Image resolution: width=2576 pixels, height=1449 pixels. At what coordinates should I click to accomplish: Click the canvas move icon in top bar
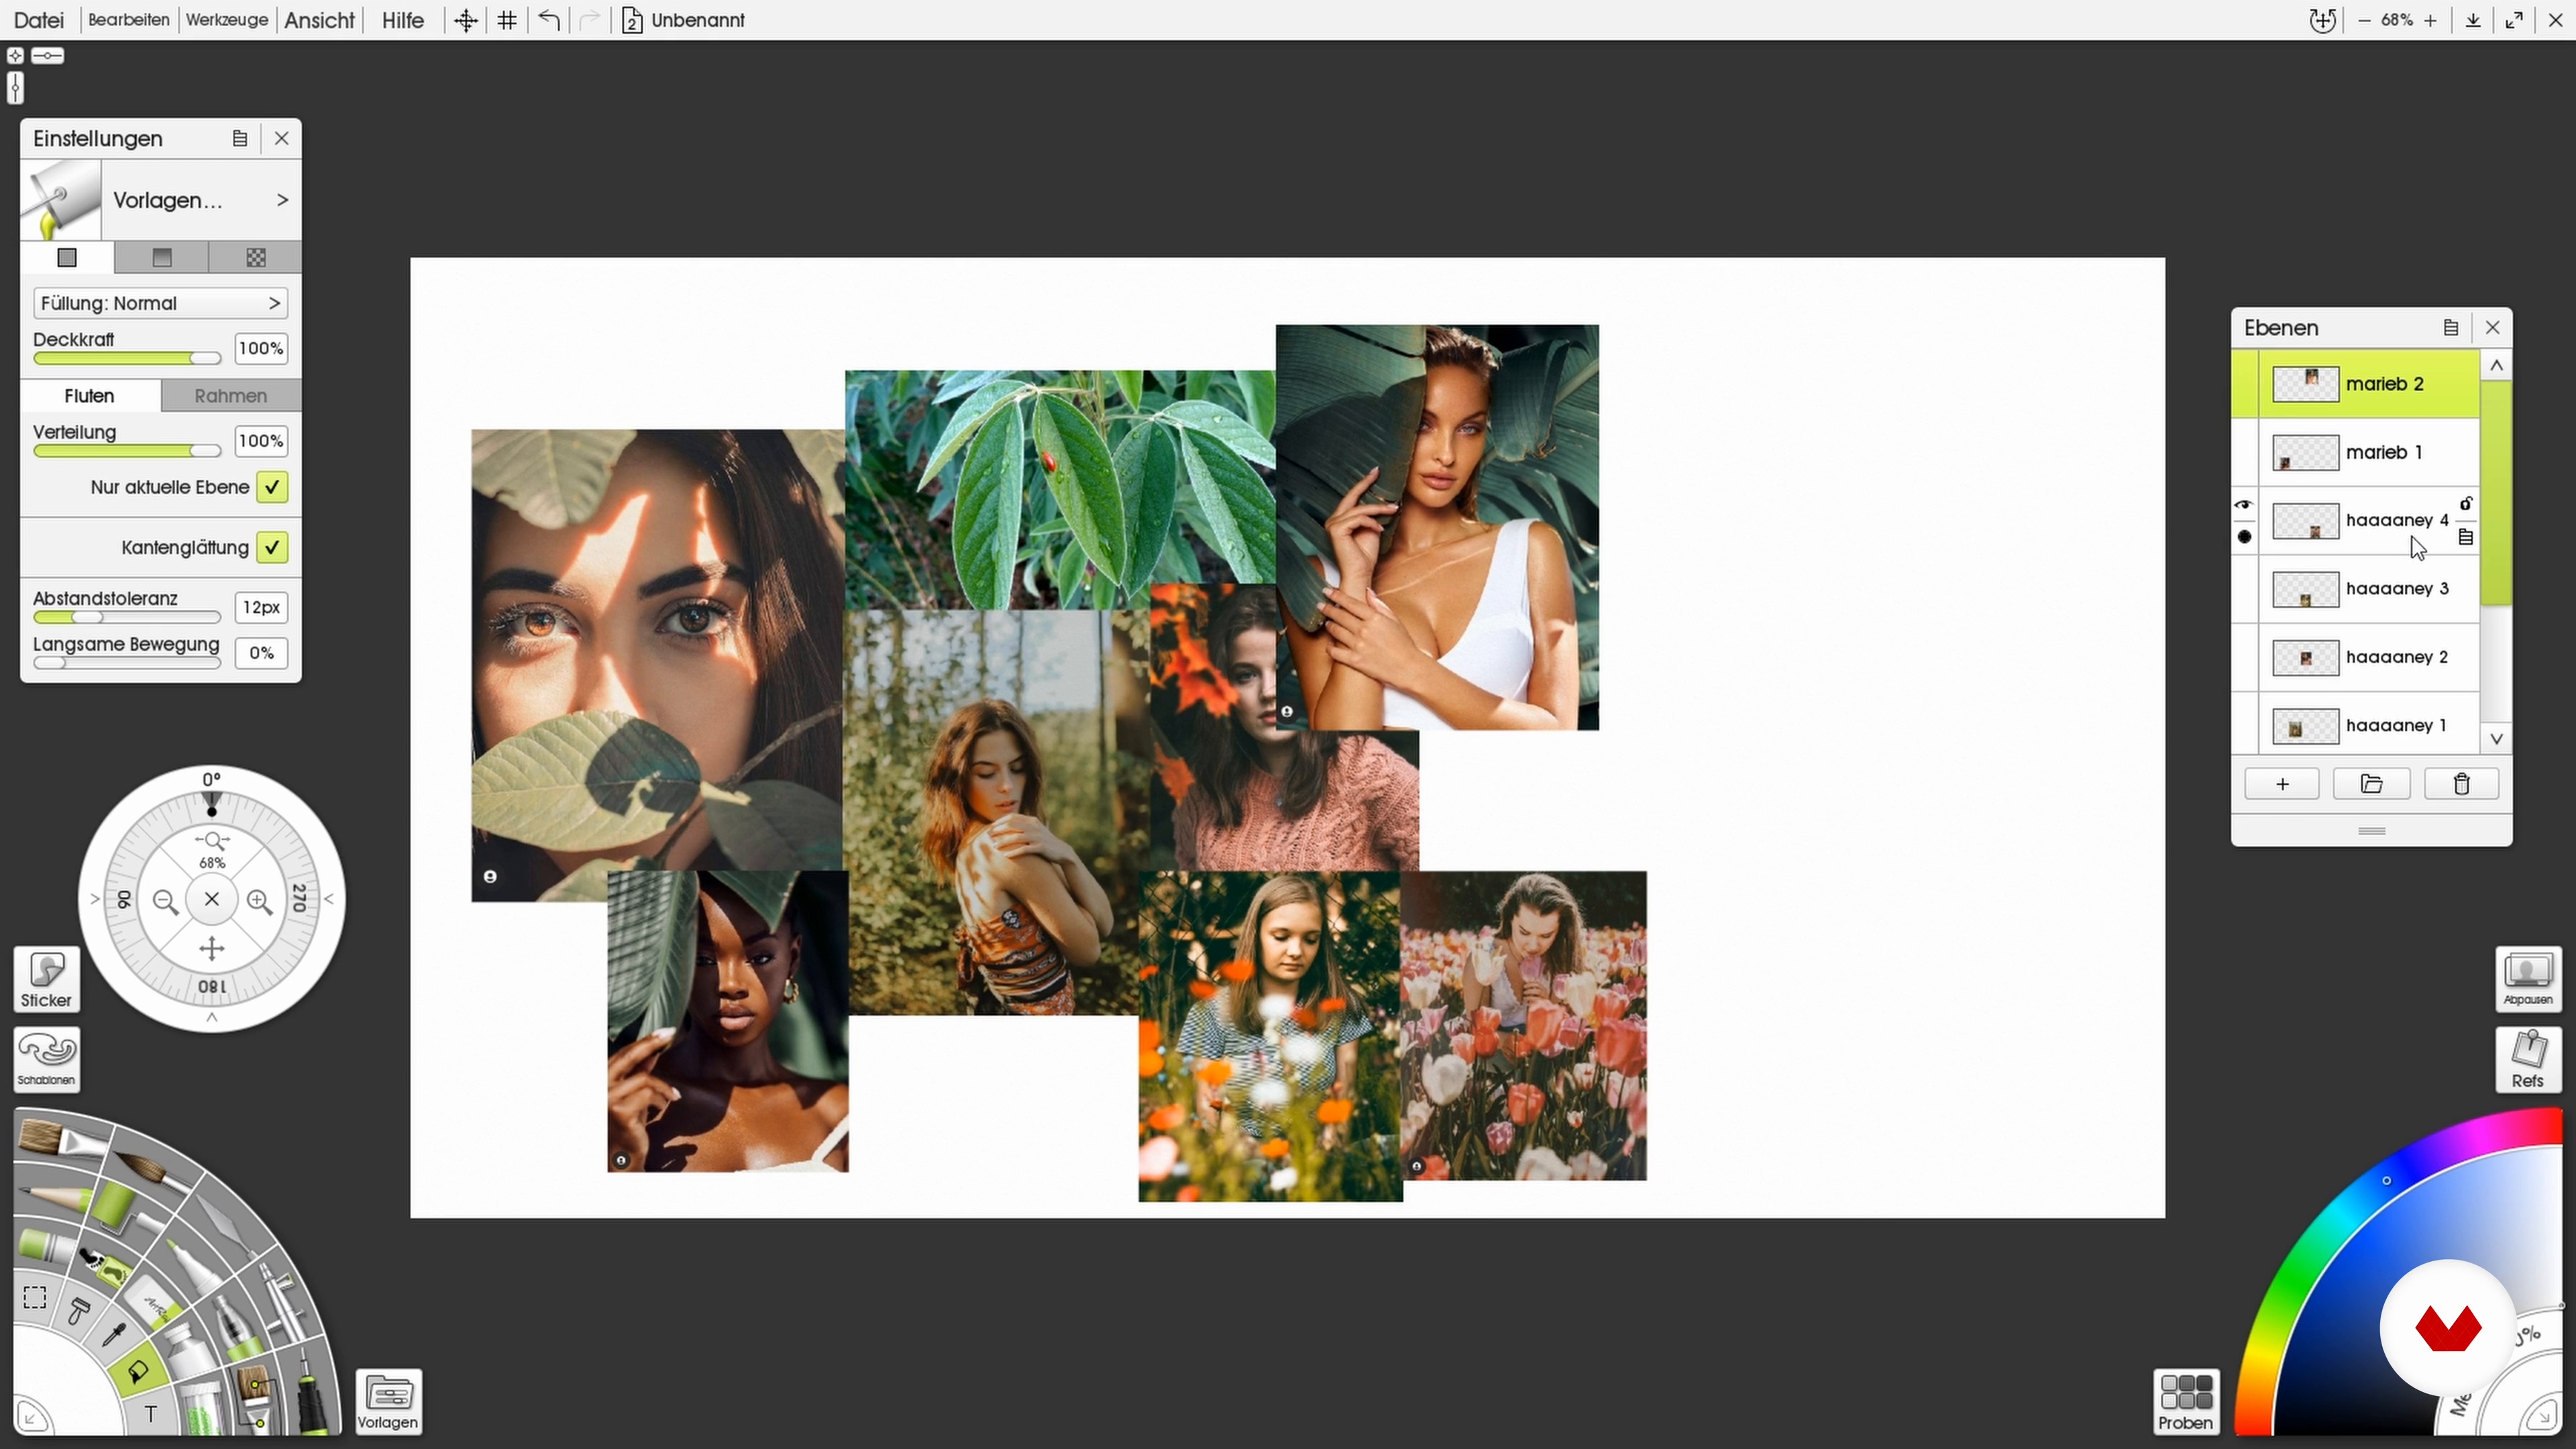pos(465,20)
